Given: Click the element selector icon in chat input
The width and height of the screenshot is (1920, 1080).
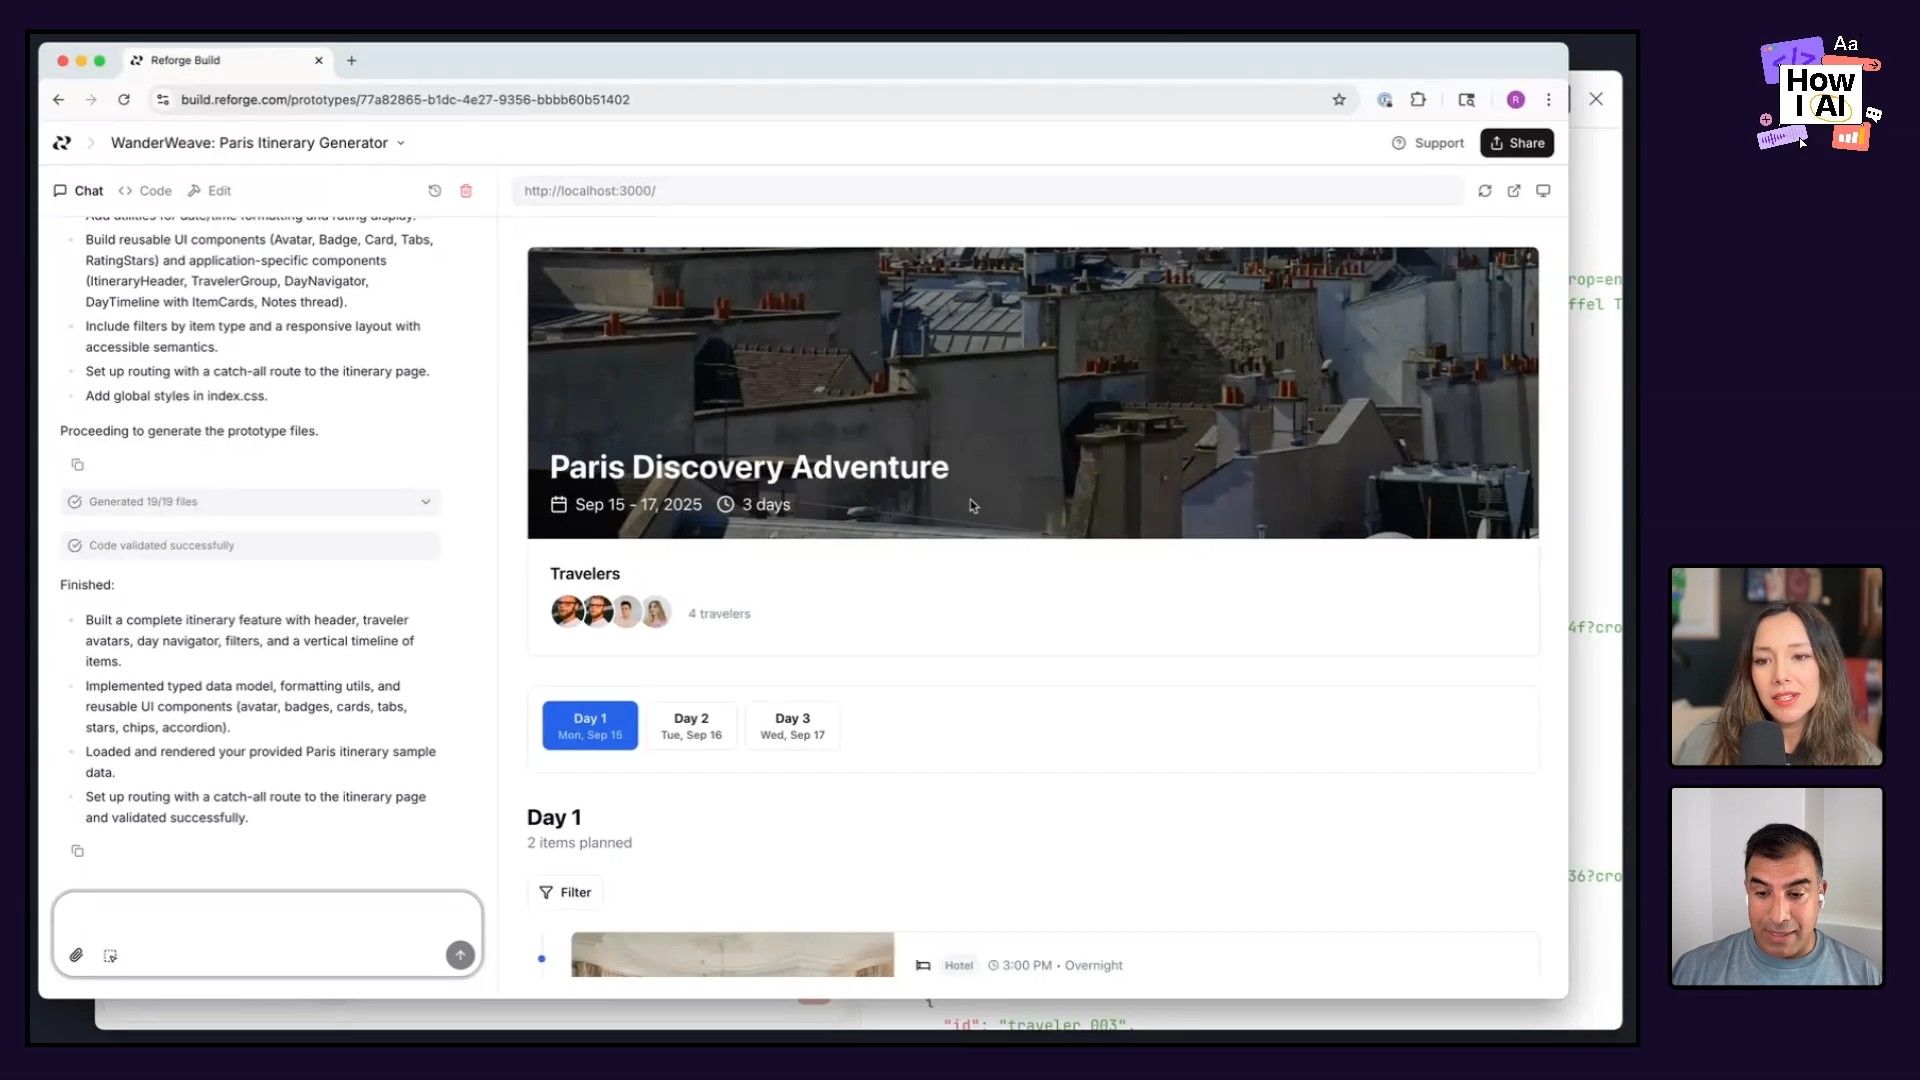Looking at the screenshot, I should click(x=110, y=956).
